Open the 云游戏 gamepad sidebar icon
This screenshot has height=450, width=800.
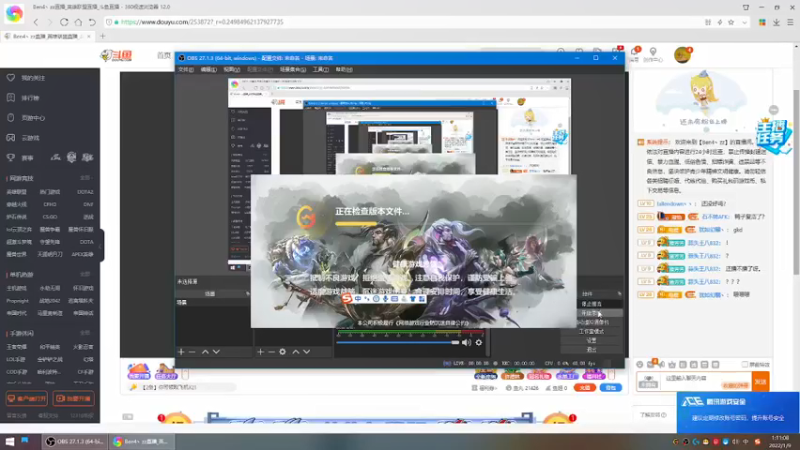point(11,138)
